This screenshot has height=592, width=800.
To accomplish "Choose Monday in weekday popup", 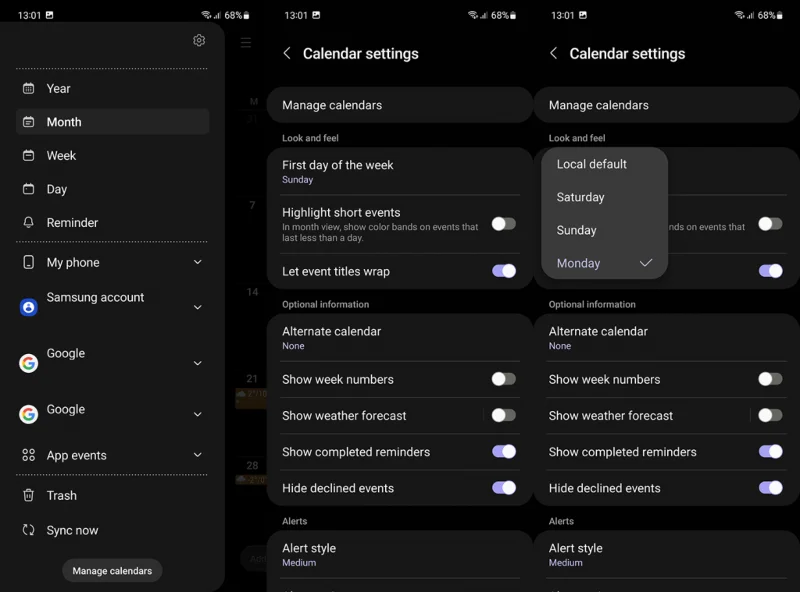I will (x=605, y=263).
